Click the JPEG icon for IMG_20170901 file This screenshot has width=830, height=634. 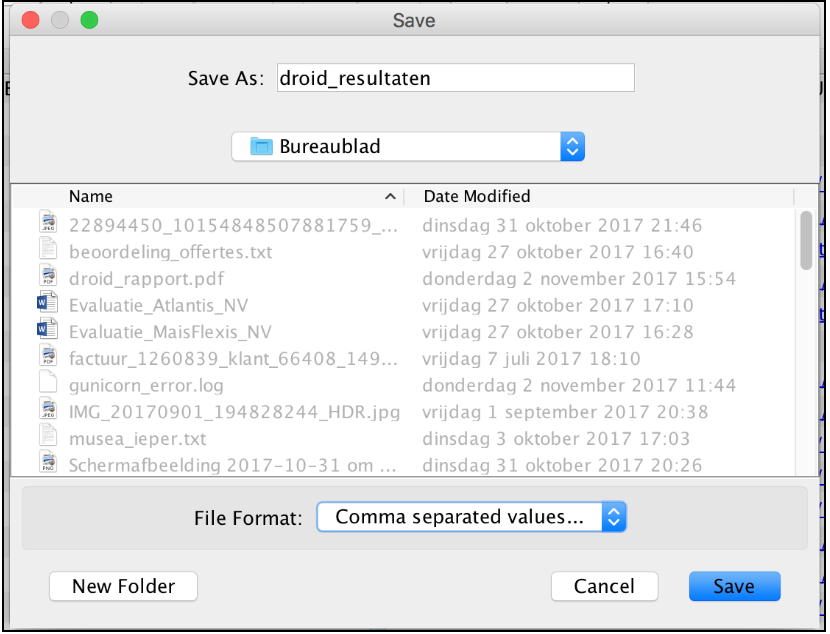click(47, 411)
